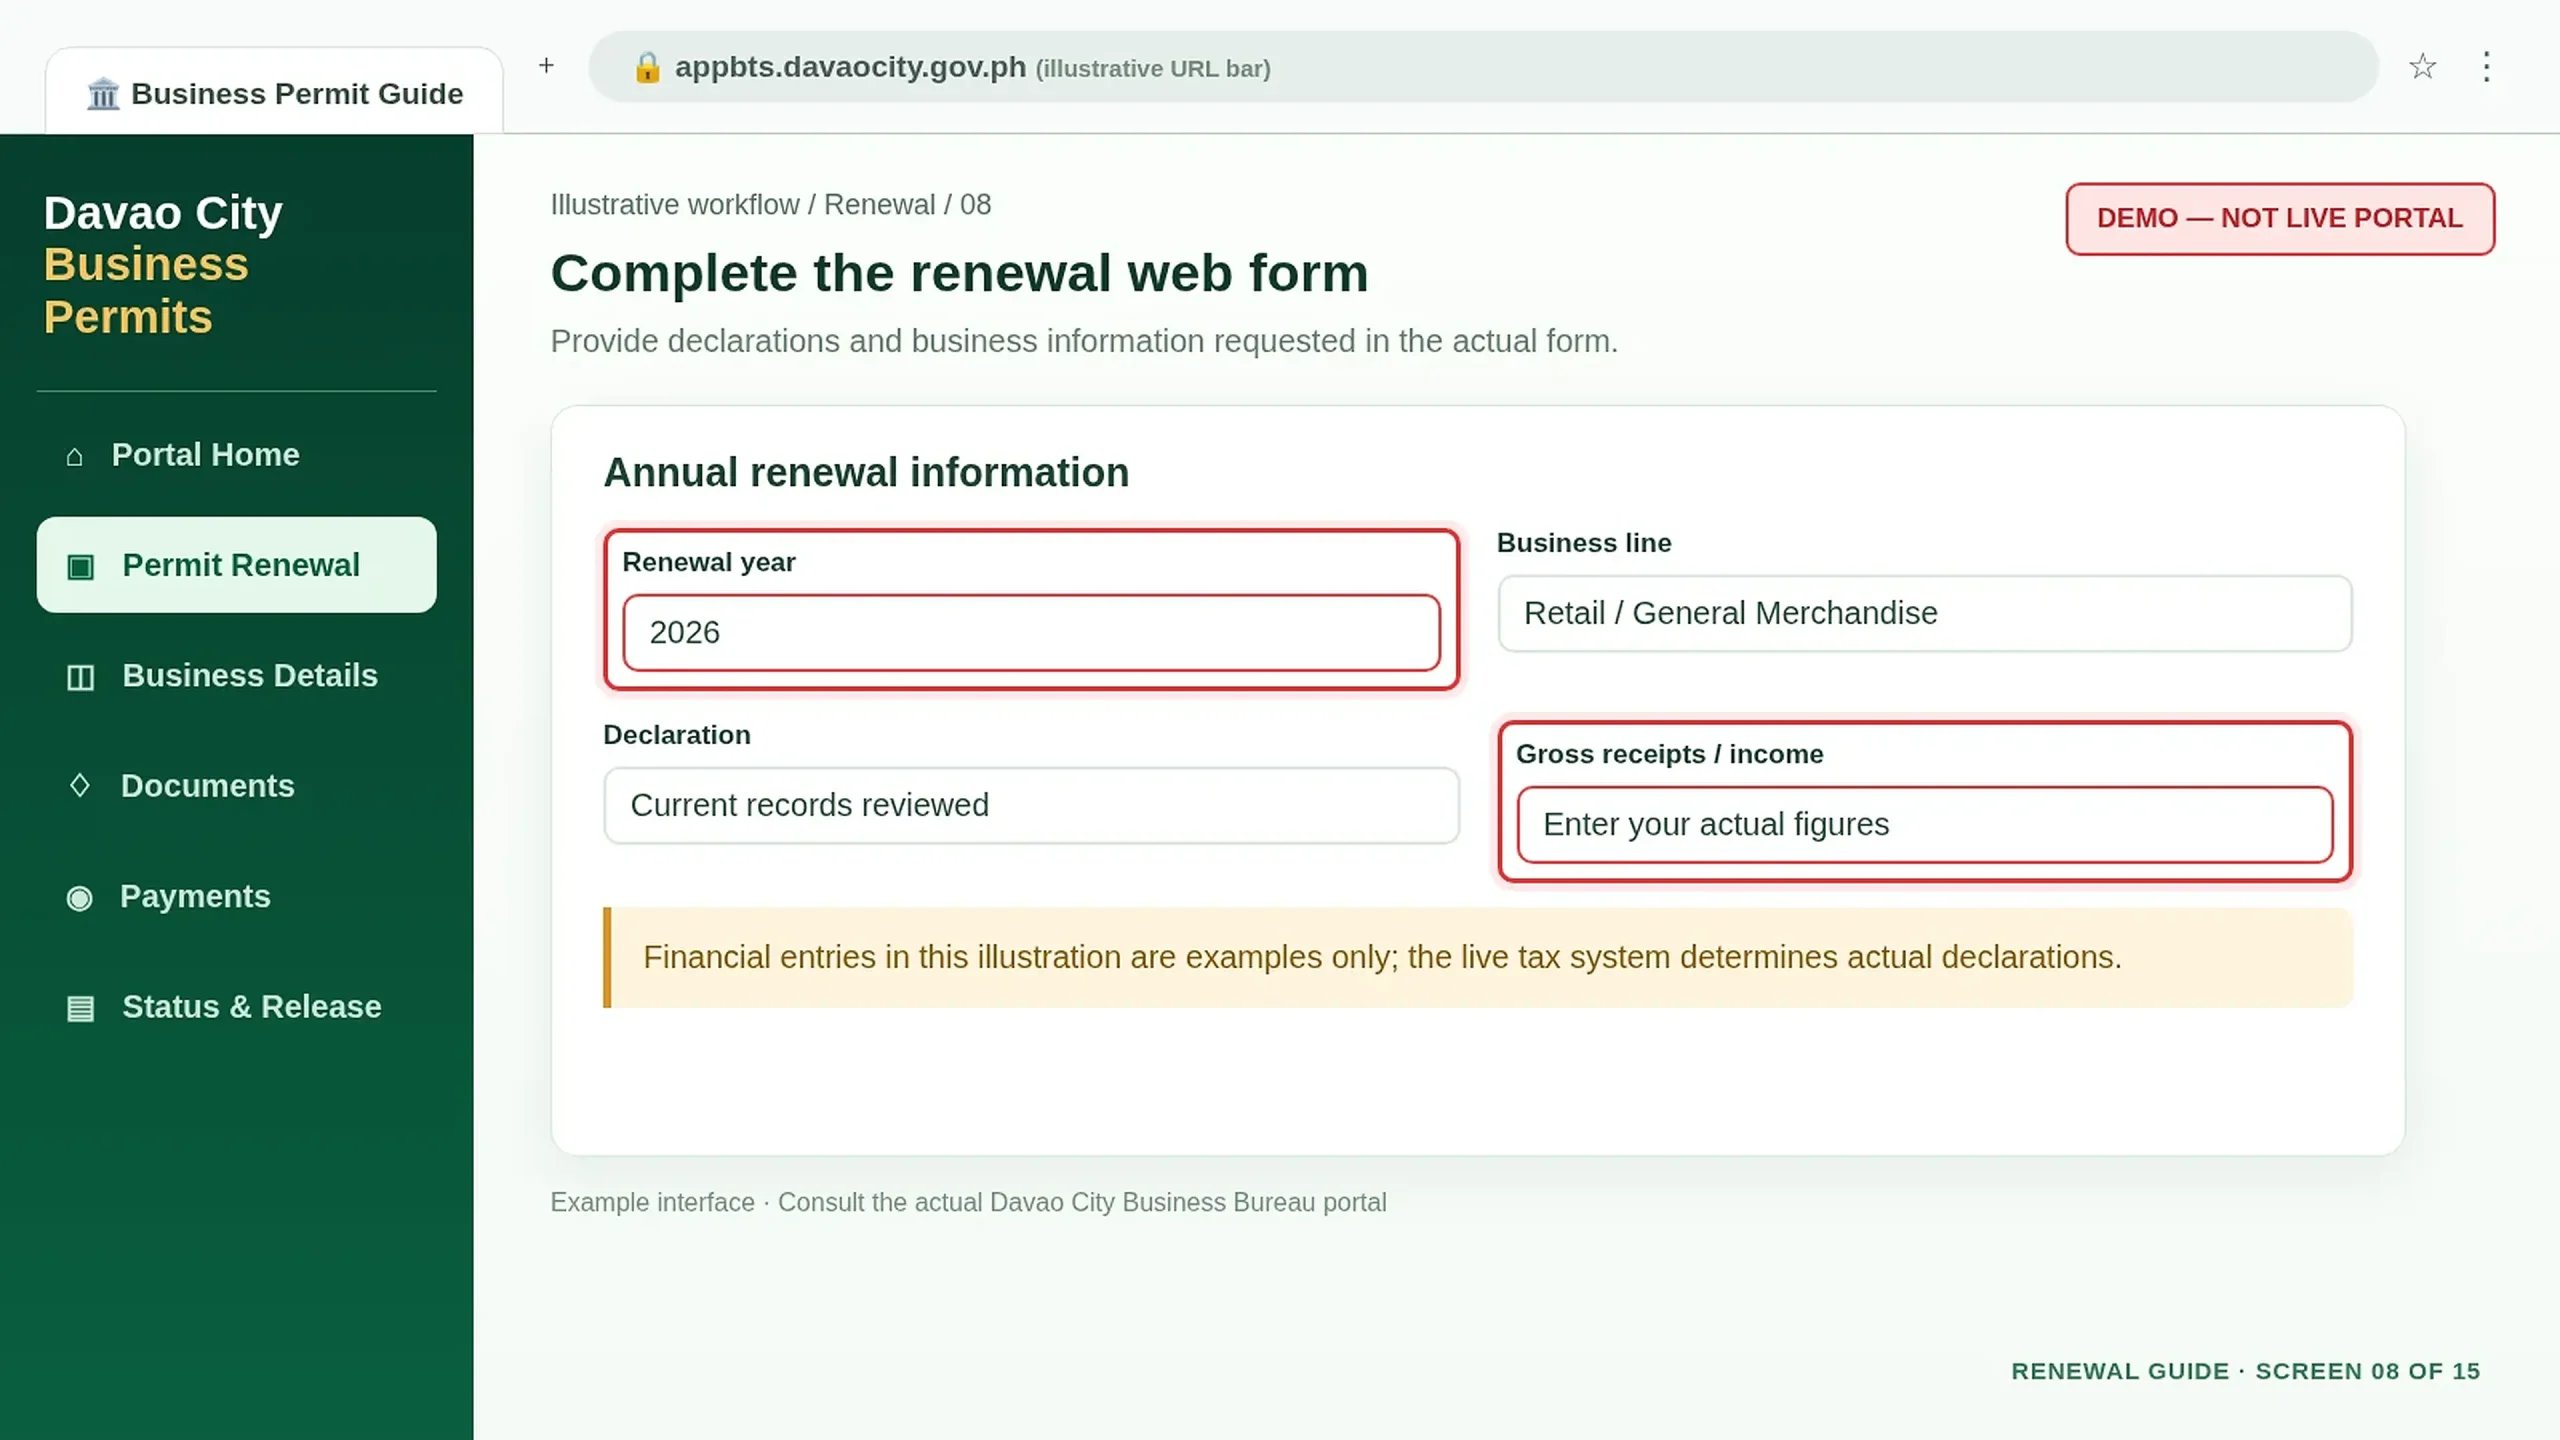This screenshot has height=1440, width=2560.
Task: Open the browser three-dot menu
Action: click(x=2486, y=67)
